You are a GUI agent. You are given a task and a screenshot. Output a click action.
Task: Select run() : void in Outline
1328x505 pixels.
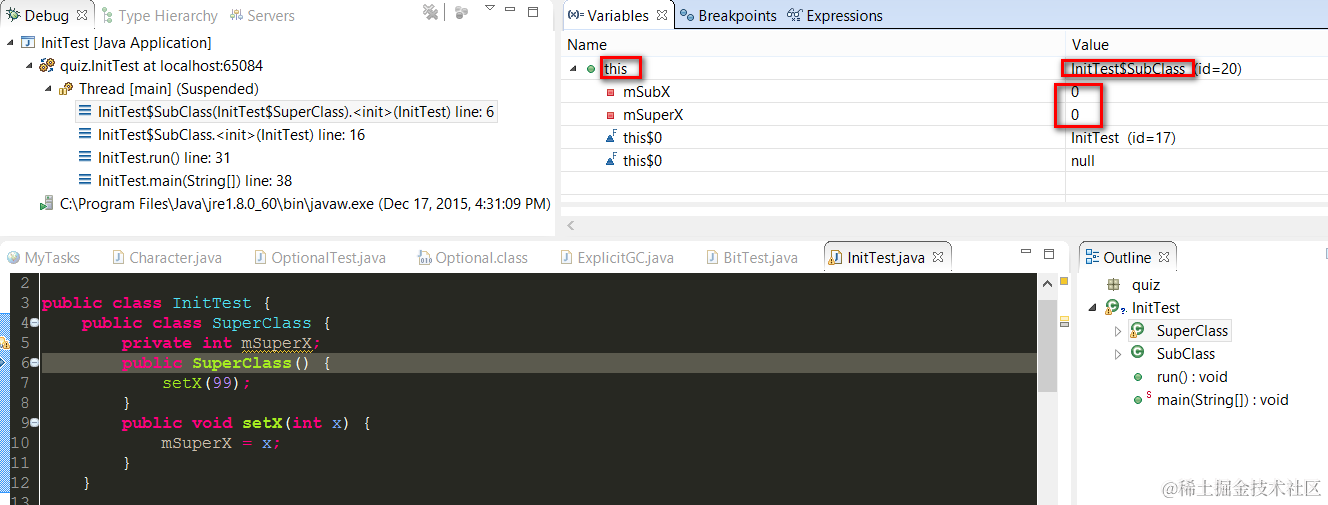point(1191,377)
